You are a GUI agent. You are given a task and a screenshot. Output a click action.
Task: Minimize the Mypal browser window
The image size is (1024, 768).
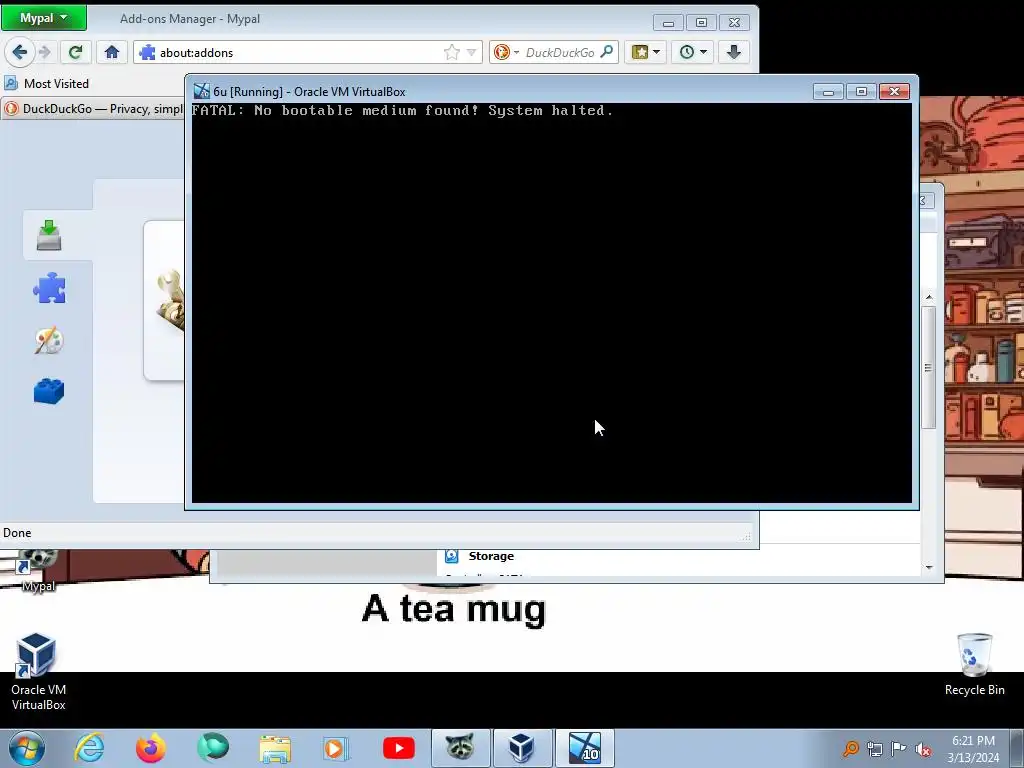(x=667, y=23)
